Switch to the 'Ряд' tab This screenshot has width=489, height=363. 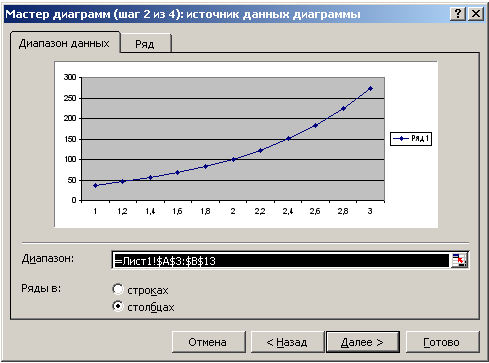(x=145, y=44)
